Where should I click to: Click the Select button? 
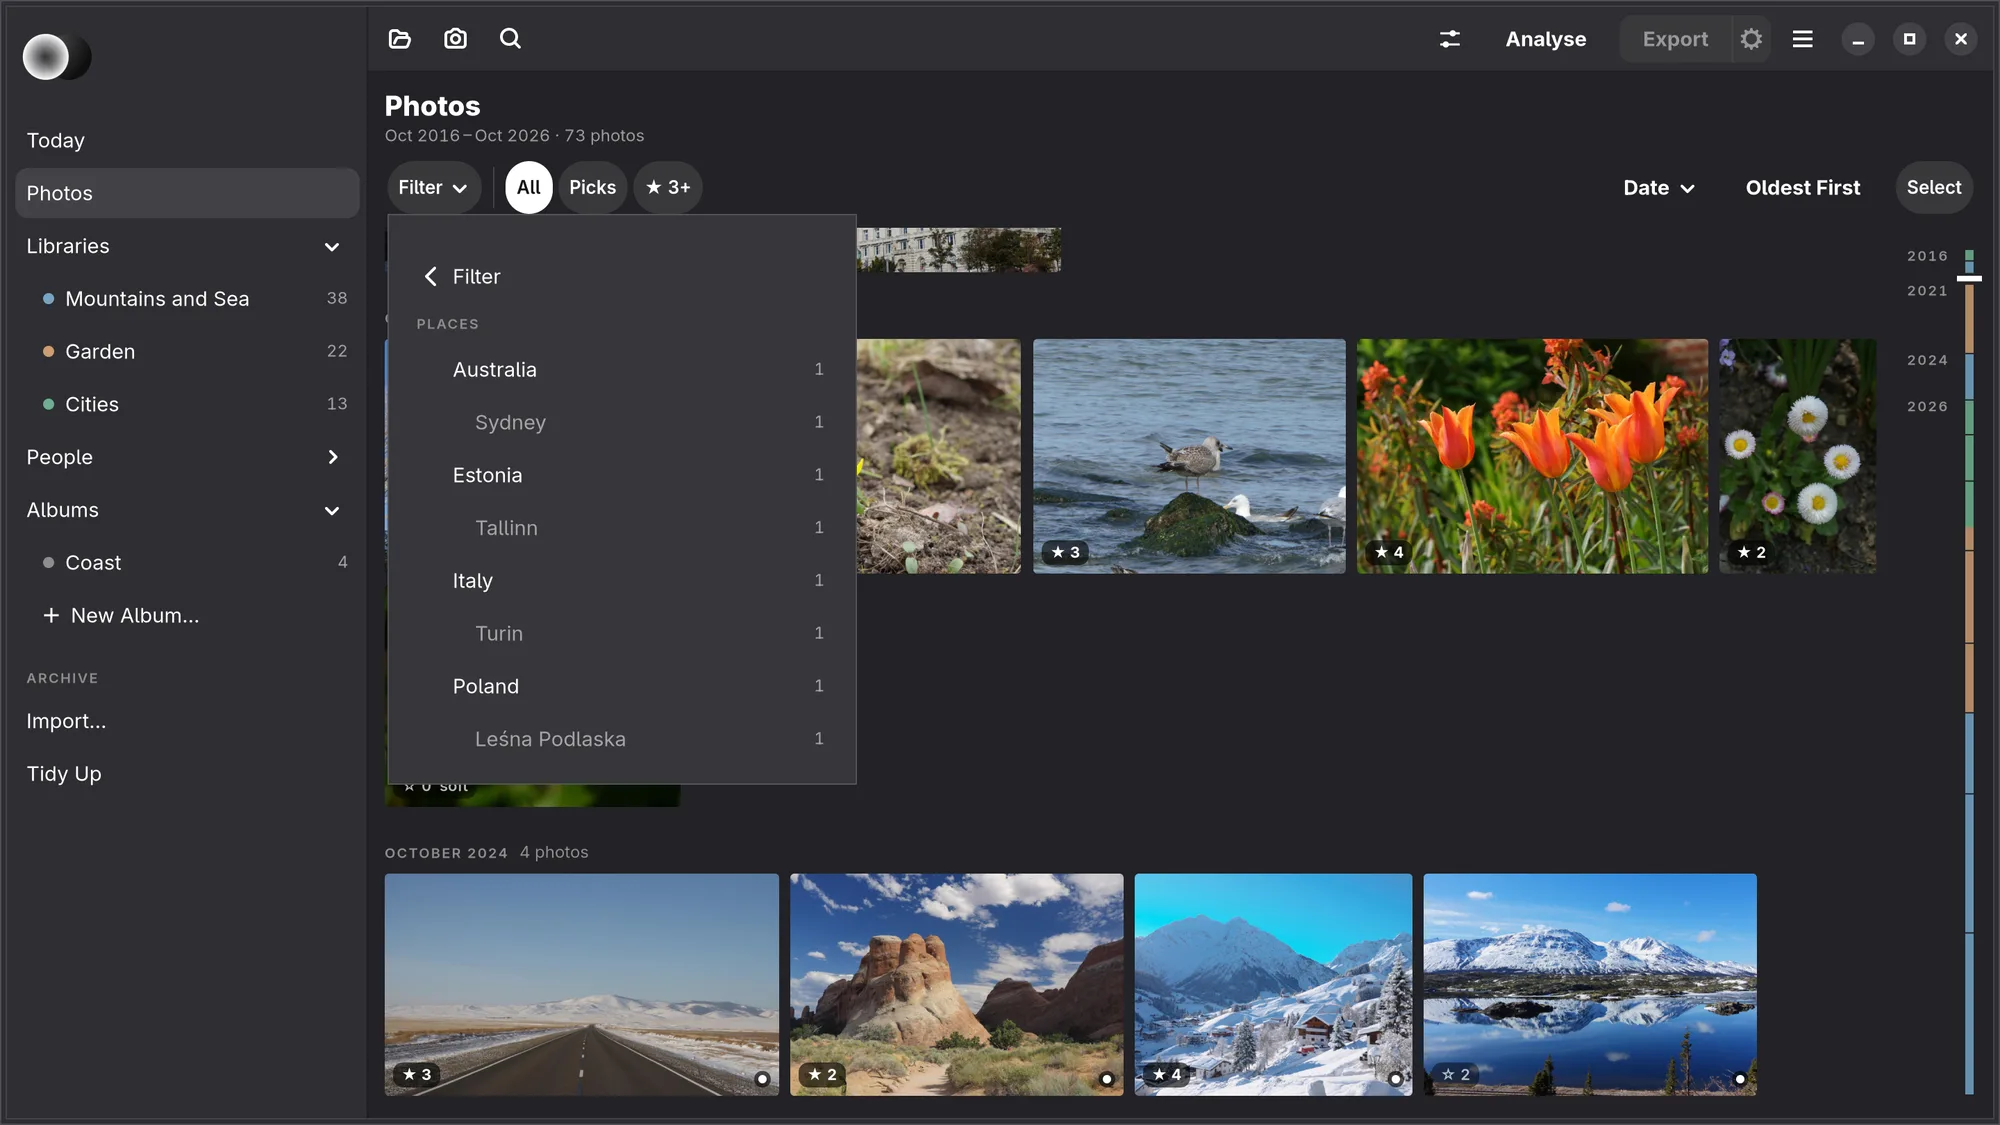[1933, 187]
